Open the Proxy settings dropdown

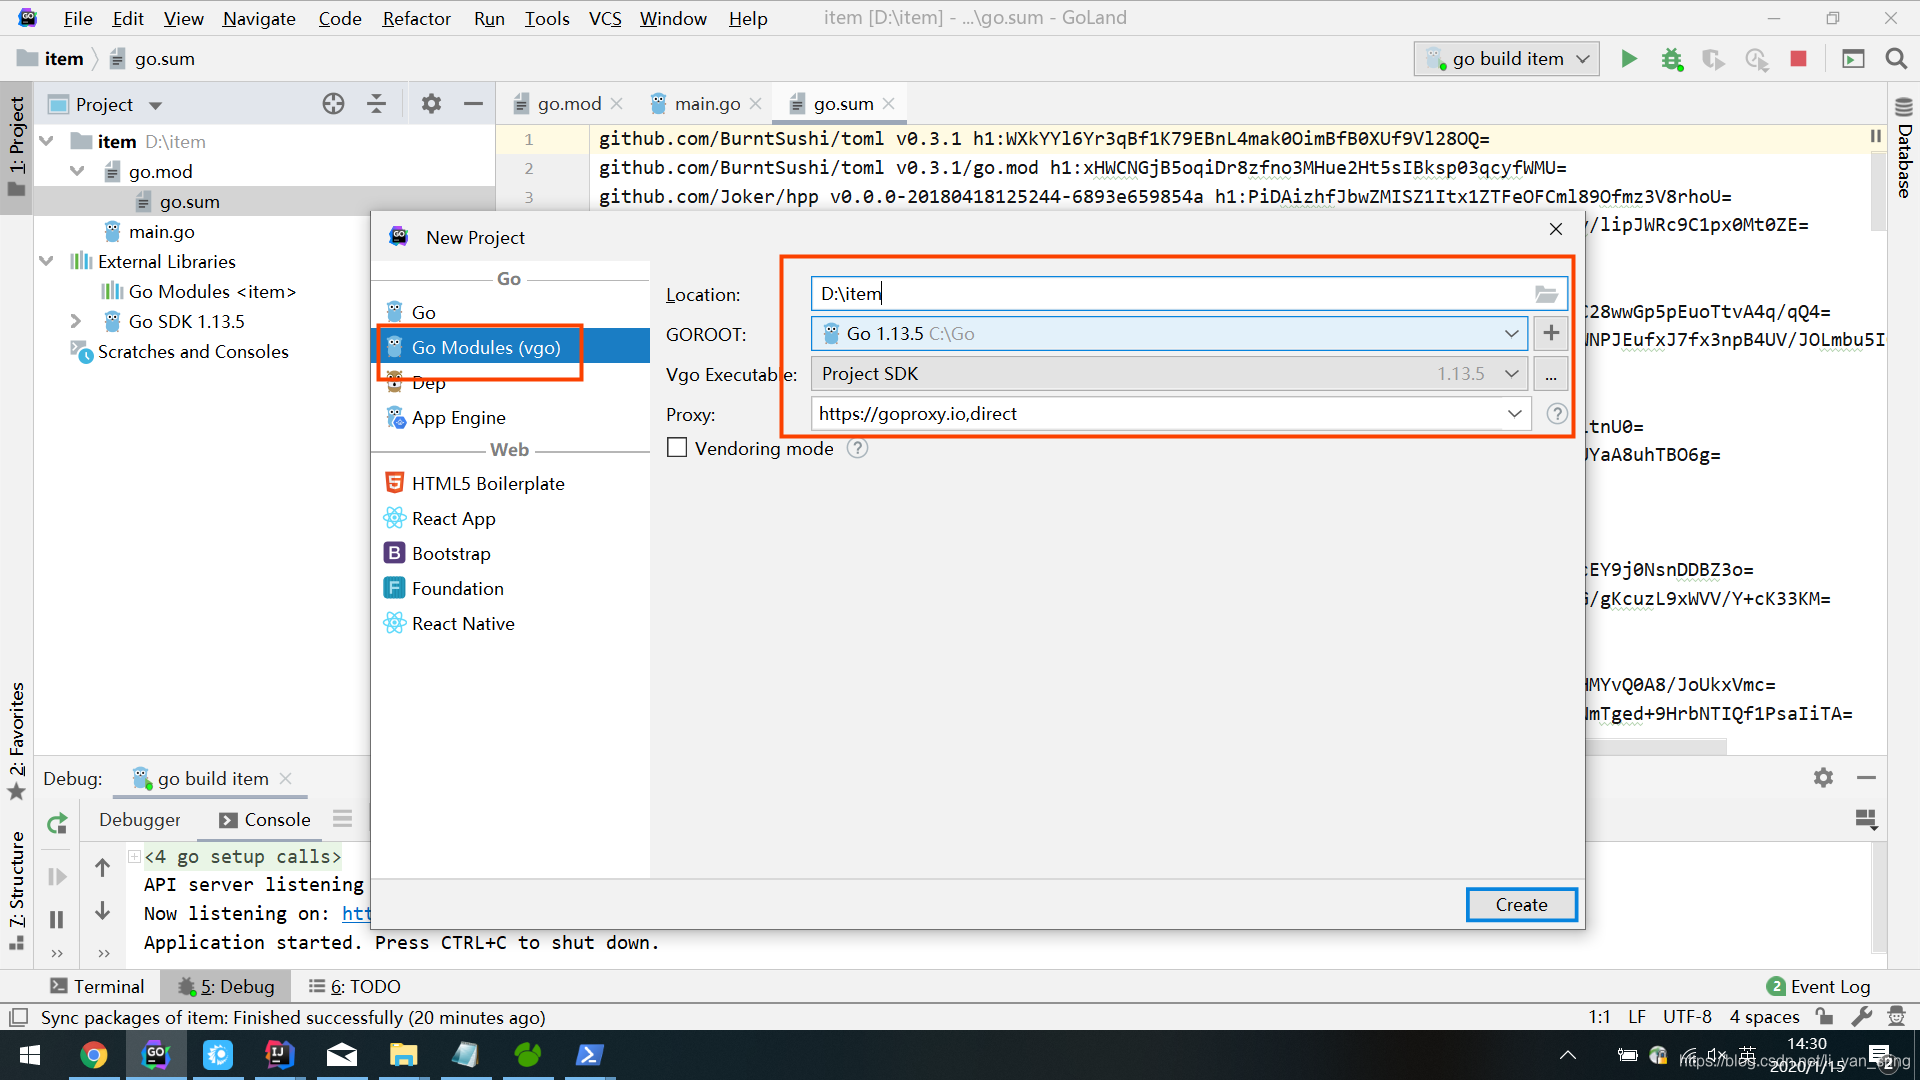pyautogui.click(x=1515, y=413)
